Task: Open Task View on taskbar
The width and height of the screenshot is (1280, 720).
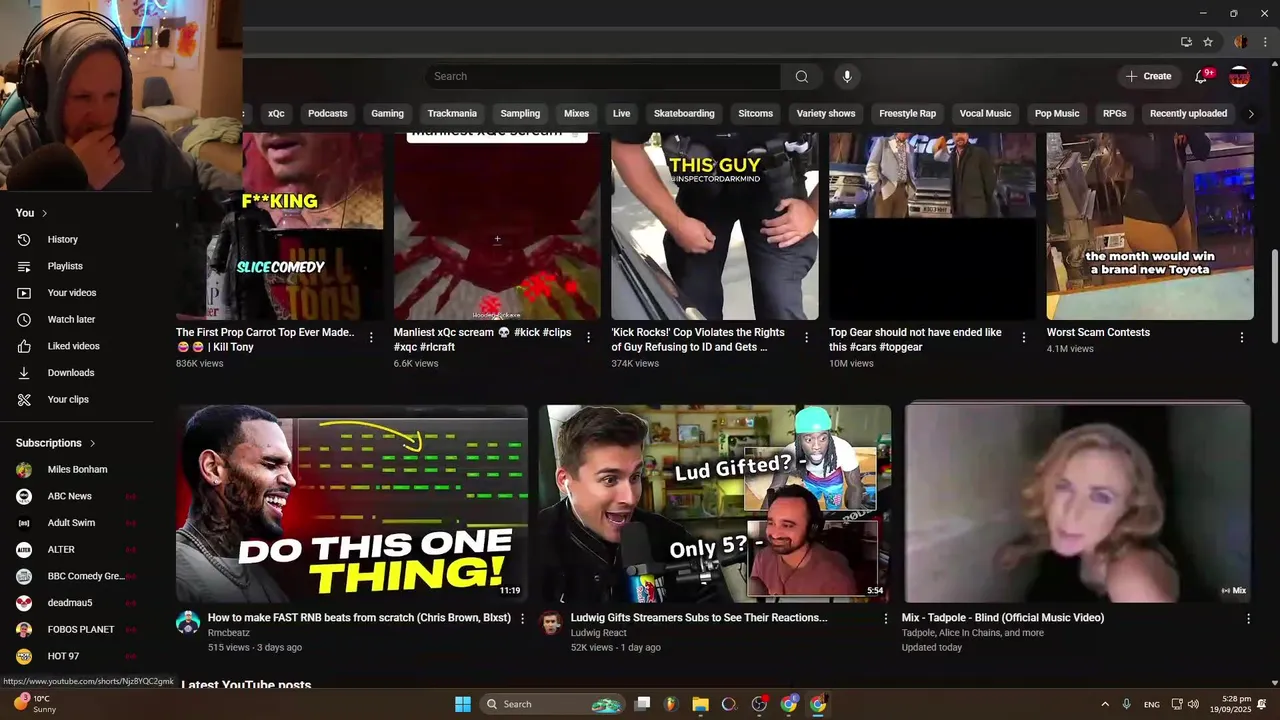Action: [x=643, y=704]
